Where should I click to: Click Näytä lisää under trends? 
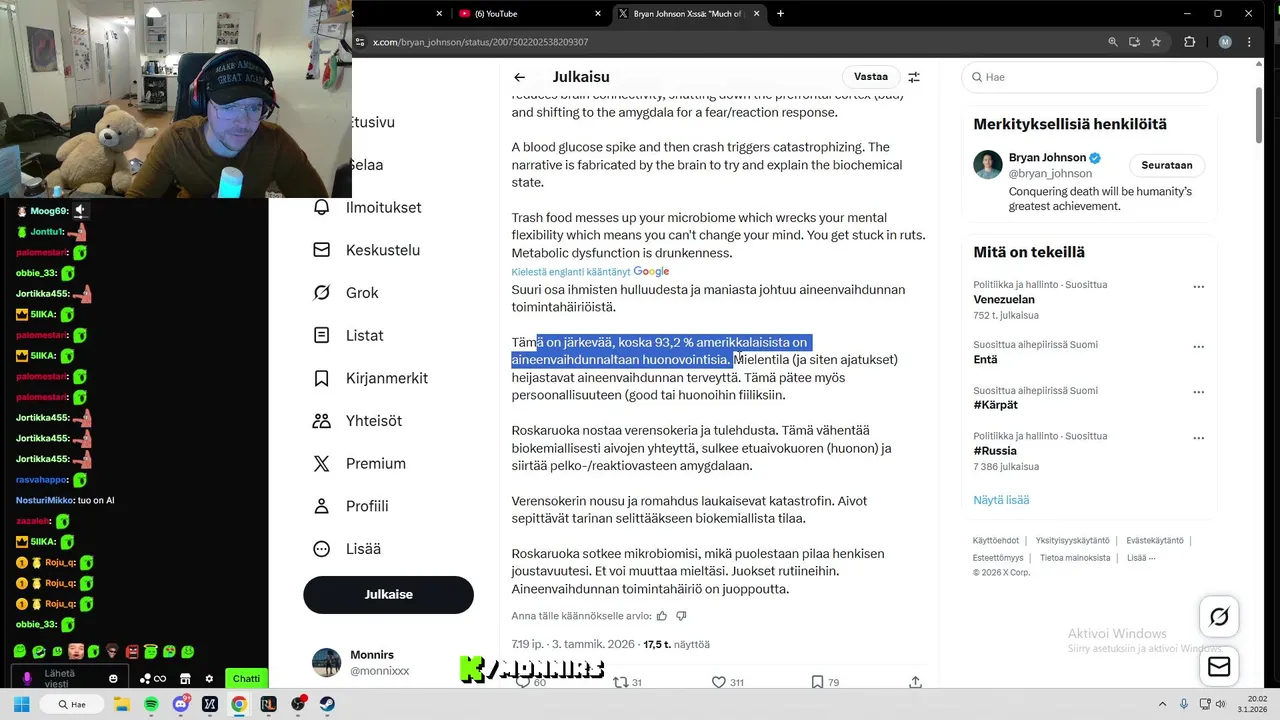(1001, 499)
